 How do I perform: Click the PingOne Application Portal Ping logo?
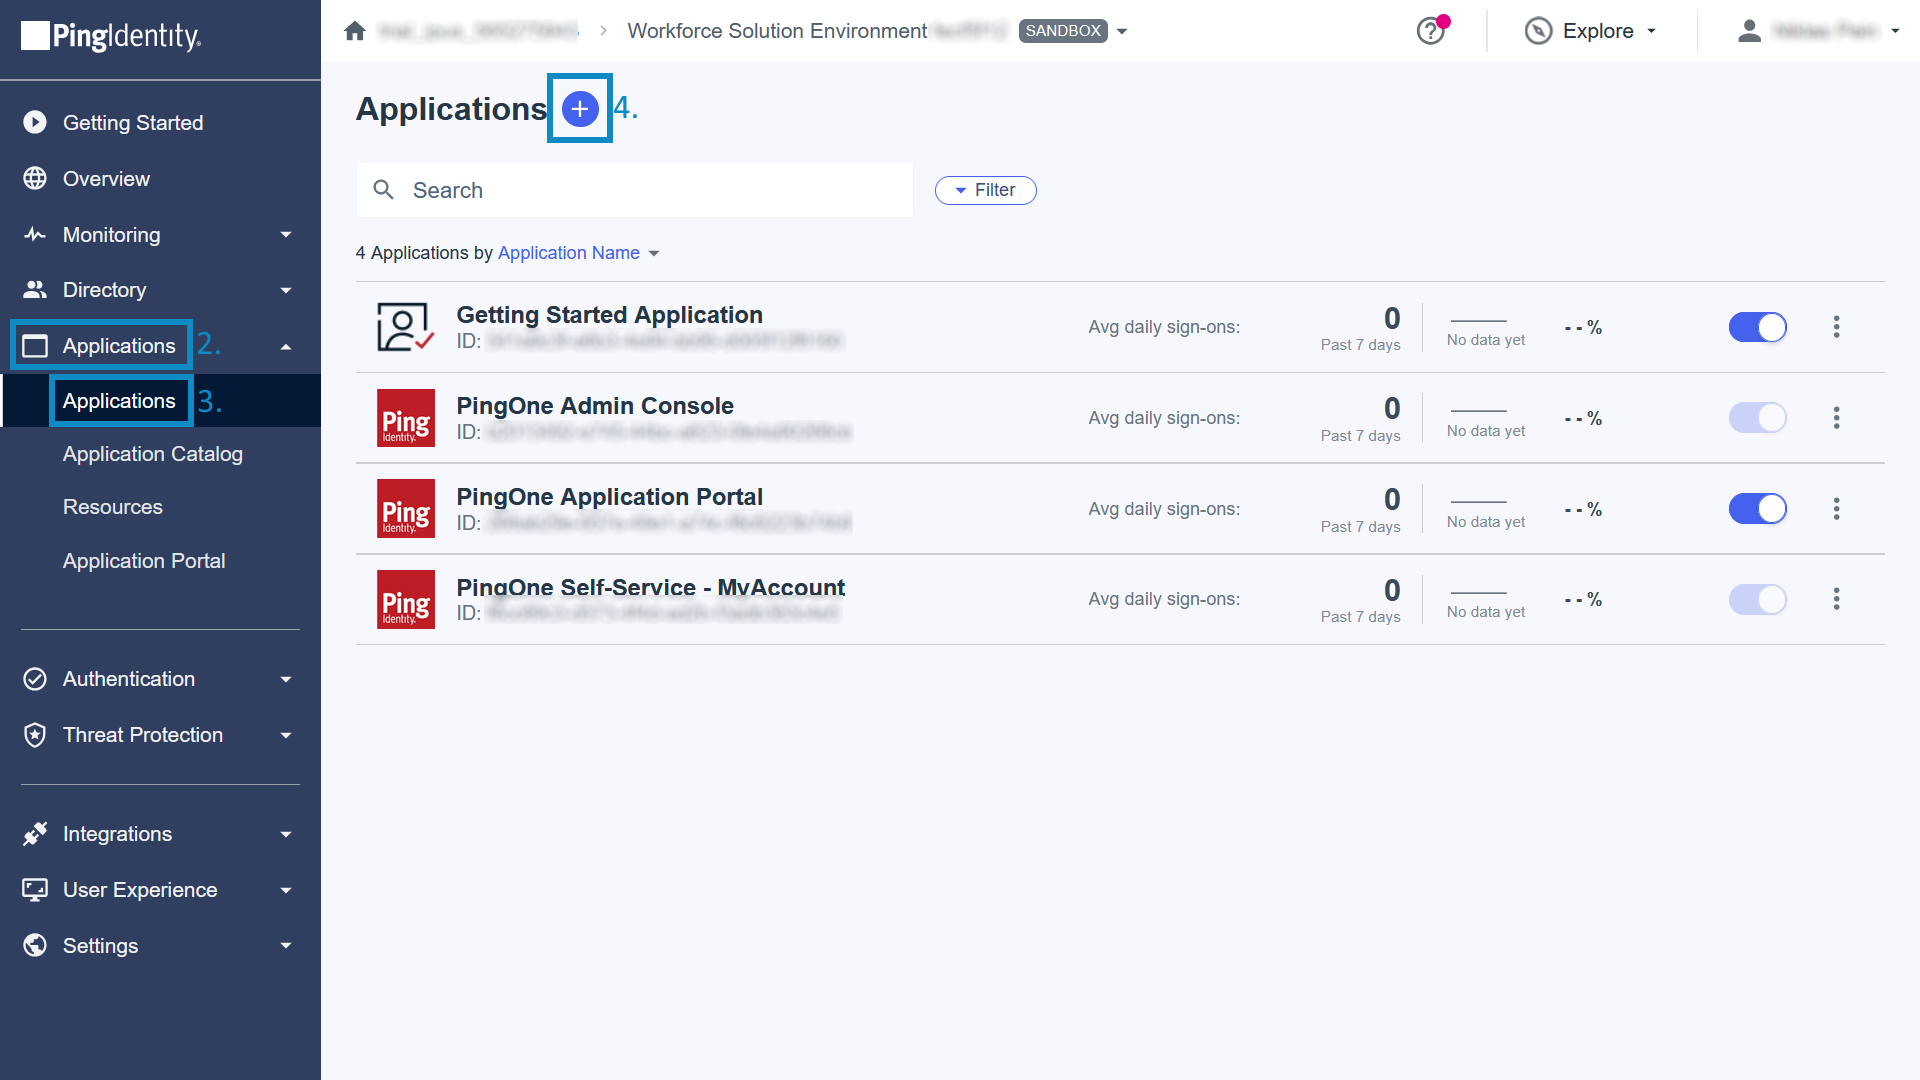click(x=405, y=508)
